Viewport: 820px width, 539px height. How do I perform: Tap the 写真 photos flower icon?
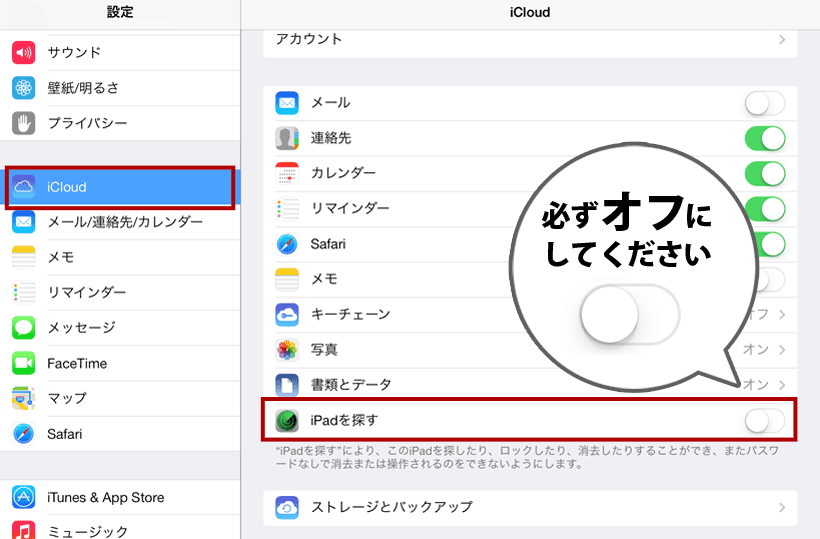point(287,350)
